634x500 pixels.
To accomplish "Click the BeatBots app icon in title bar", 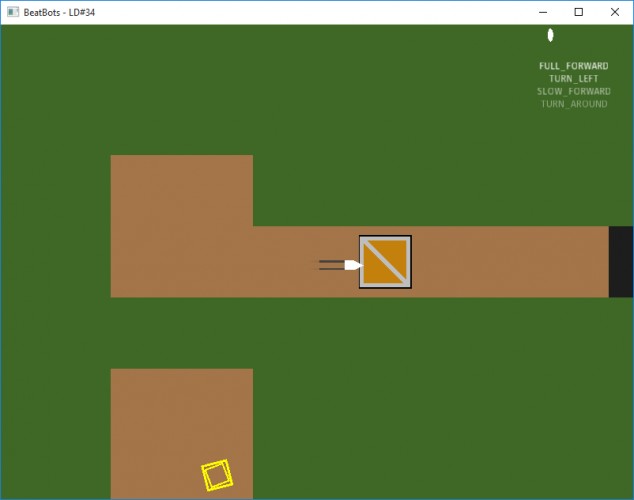I will tap(13, 12).
